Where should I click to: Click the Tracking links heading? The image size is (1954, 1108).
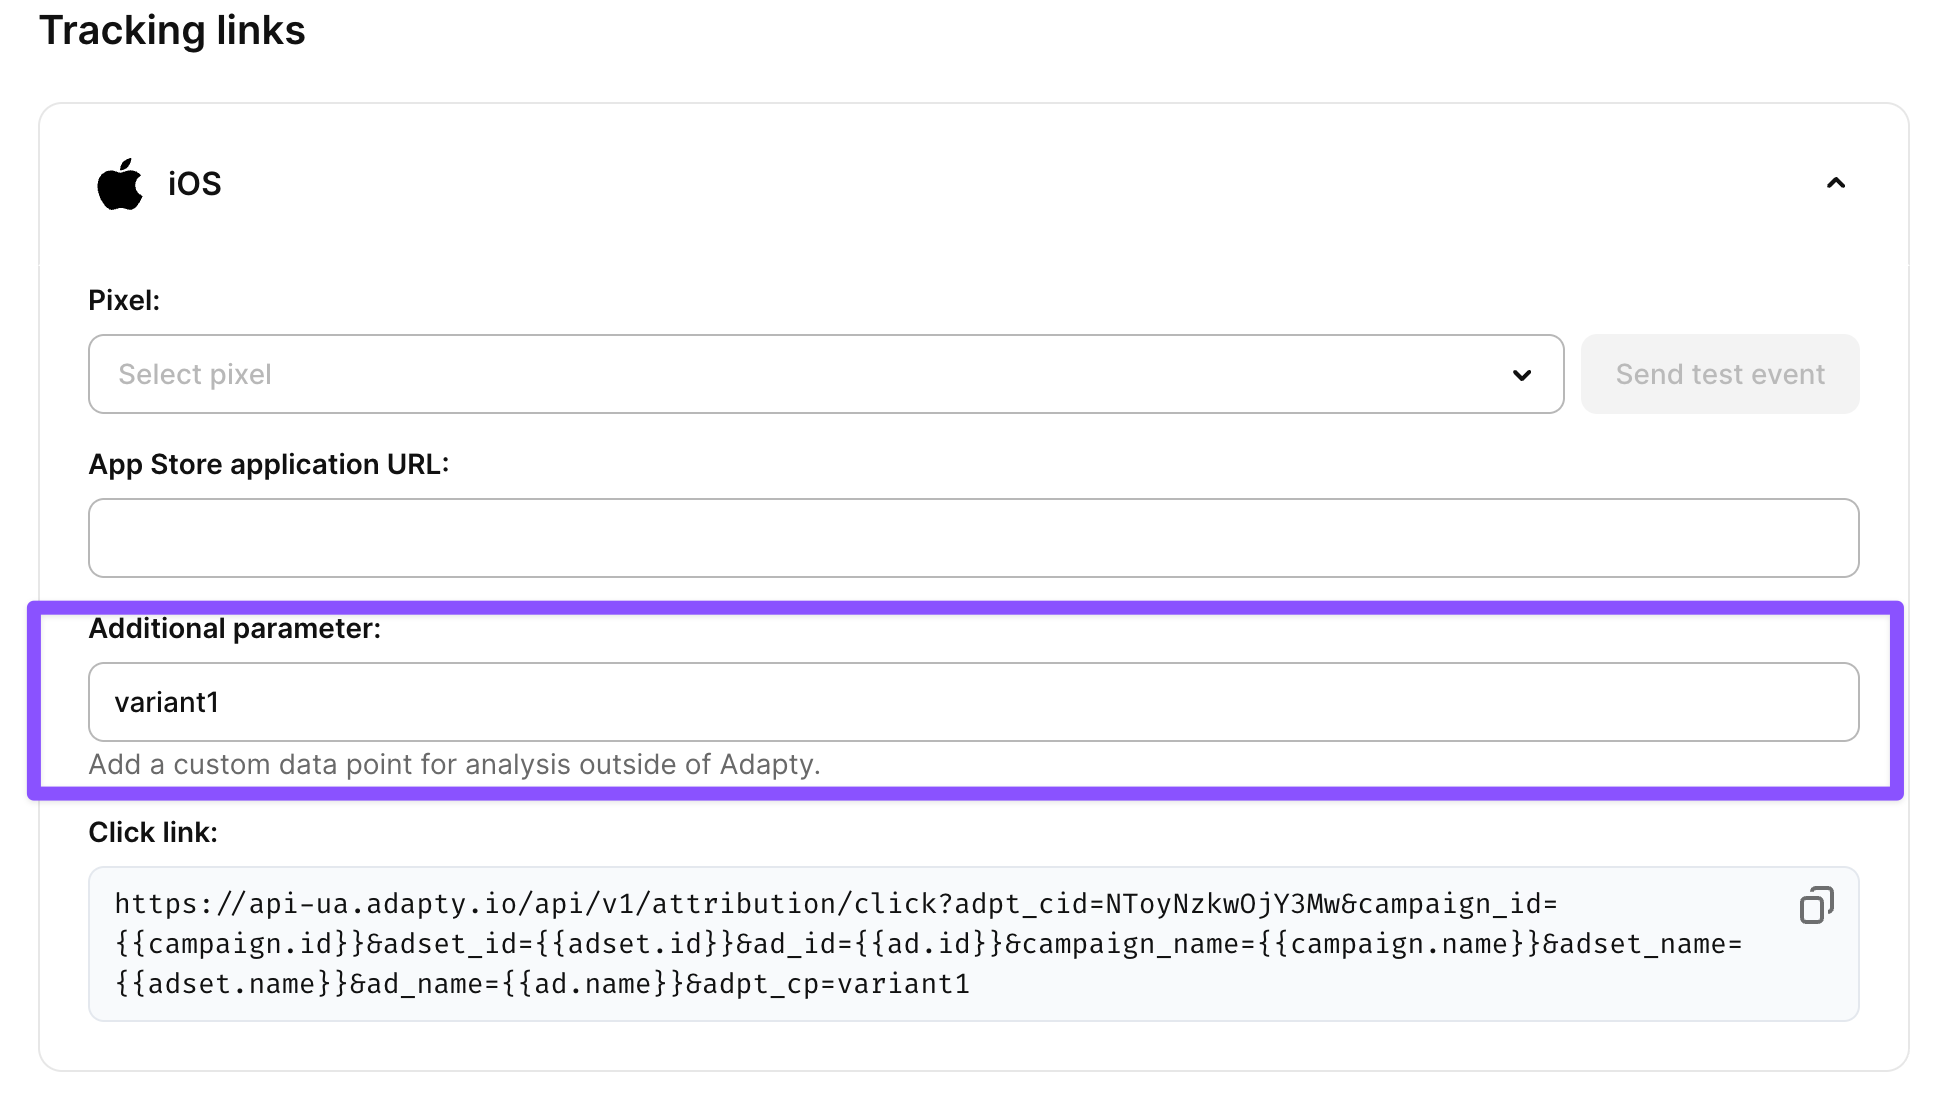(x=172, y=30)
